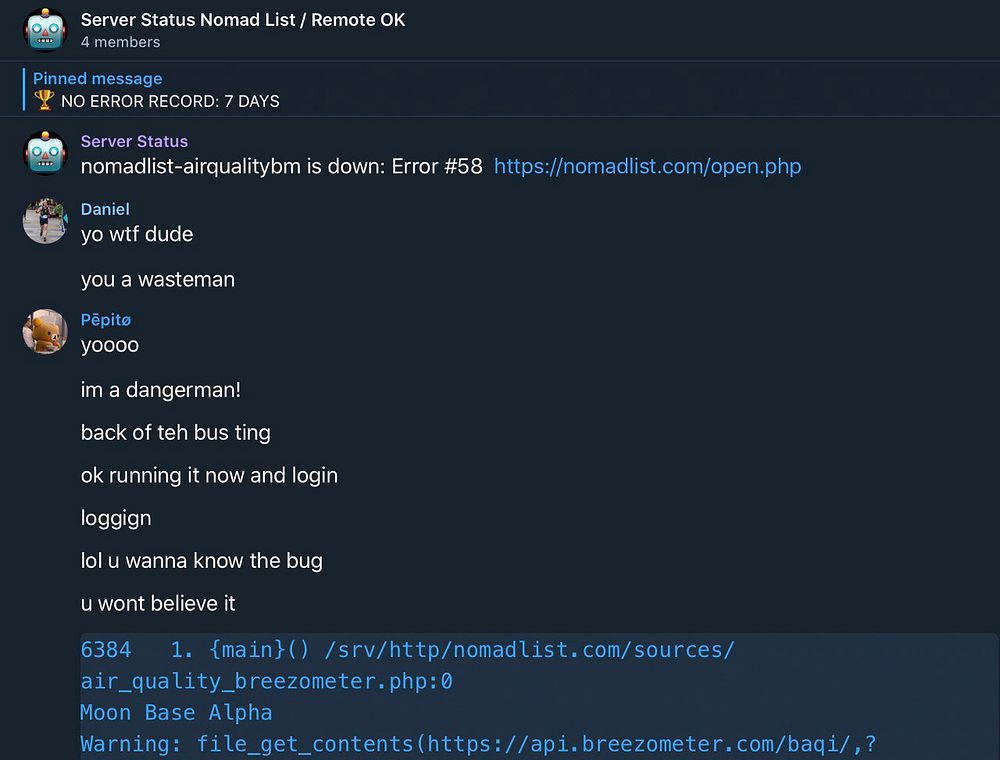Click Daniel's sender name
The width and height of the screenshot is (1000, 760).
(105, 209)
